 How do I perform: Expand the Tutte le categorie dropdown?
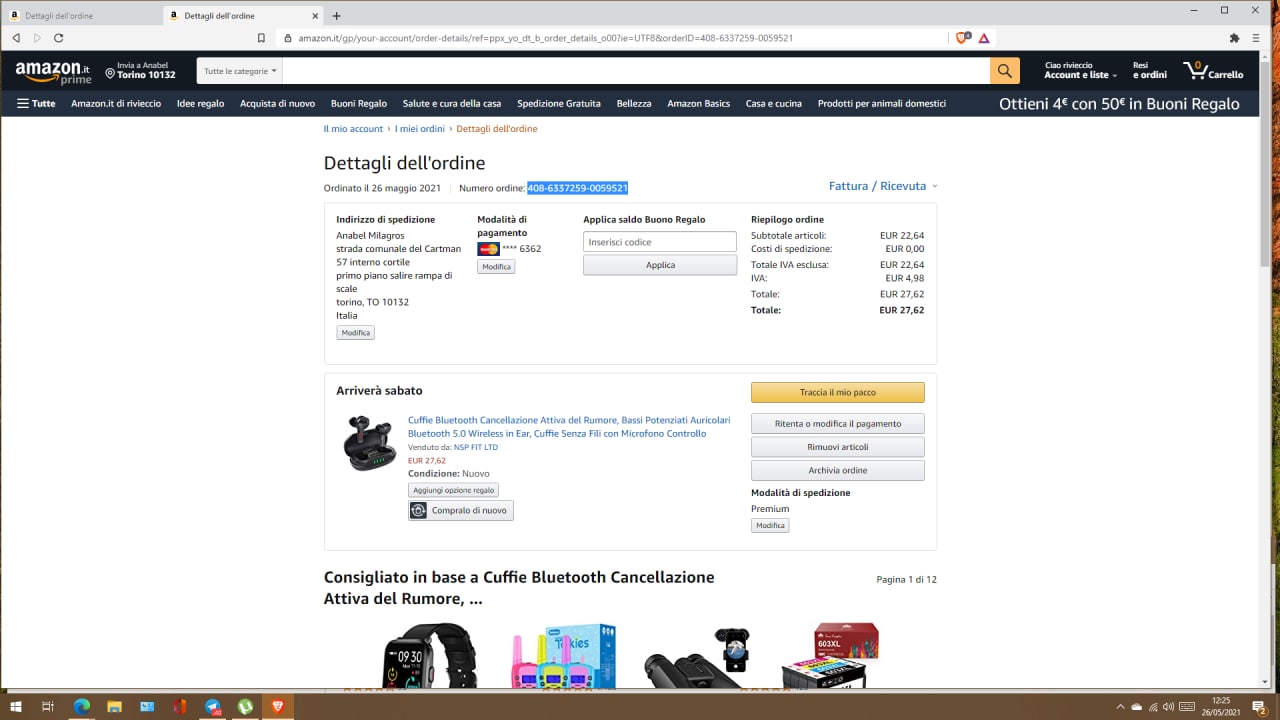(240, 71)
